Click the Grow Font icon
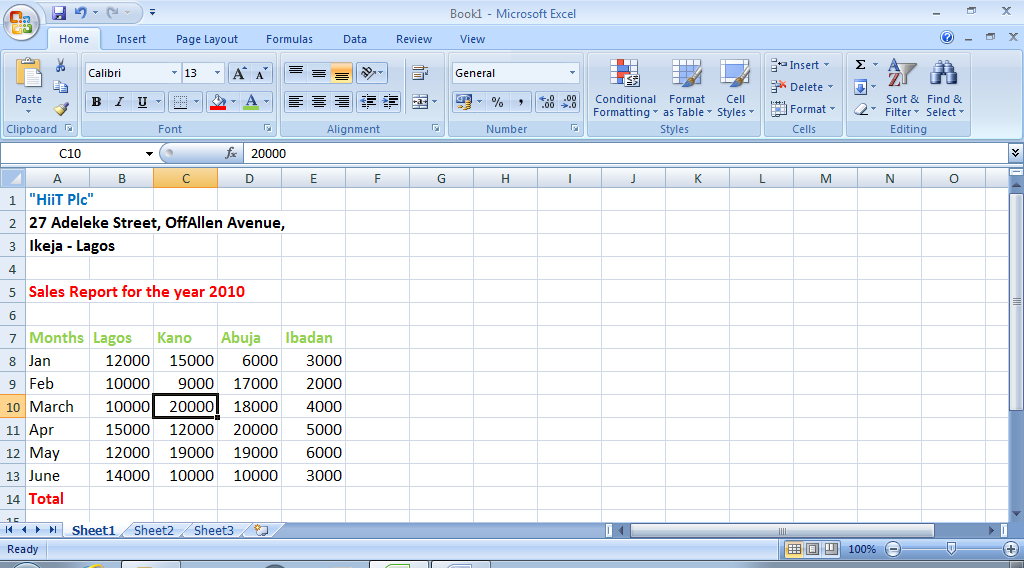1024x568 pixels. pos(239,73)
